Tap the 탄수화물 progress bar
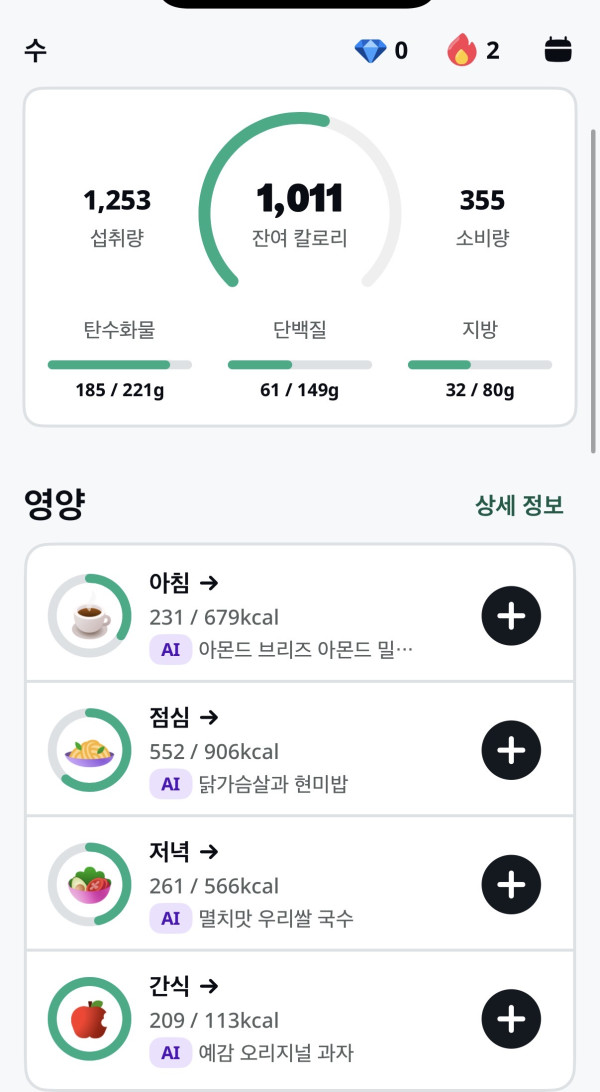Screen dimensions: 600x1092 click(120, 365)
